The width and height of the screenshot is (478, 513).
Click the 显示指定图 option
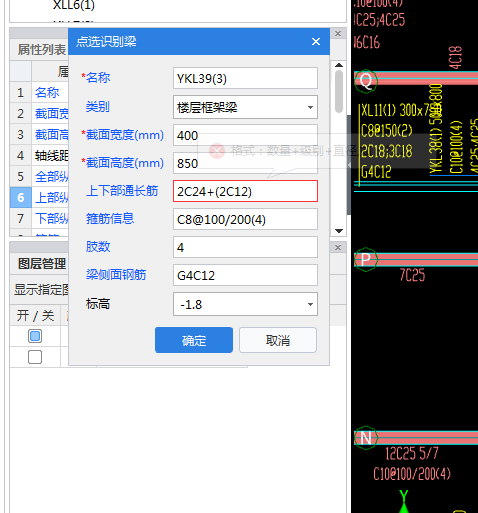tap(41, 289)
